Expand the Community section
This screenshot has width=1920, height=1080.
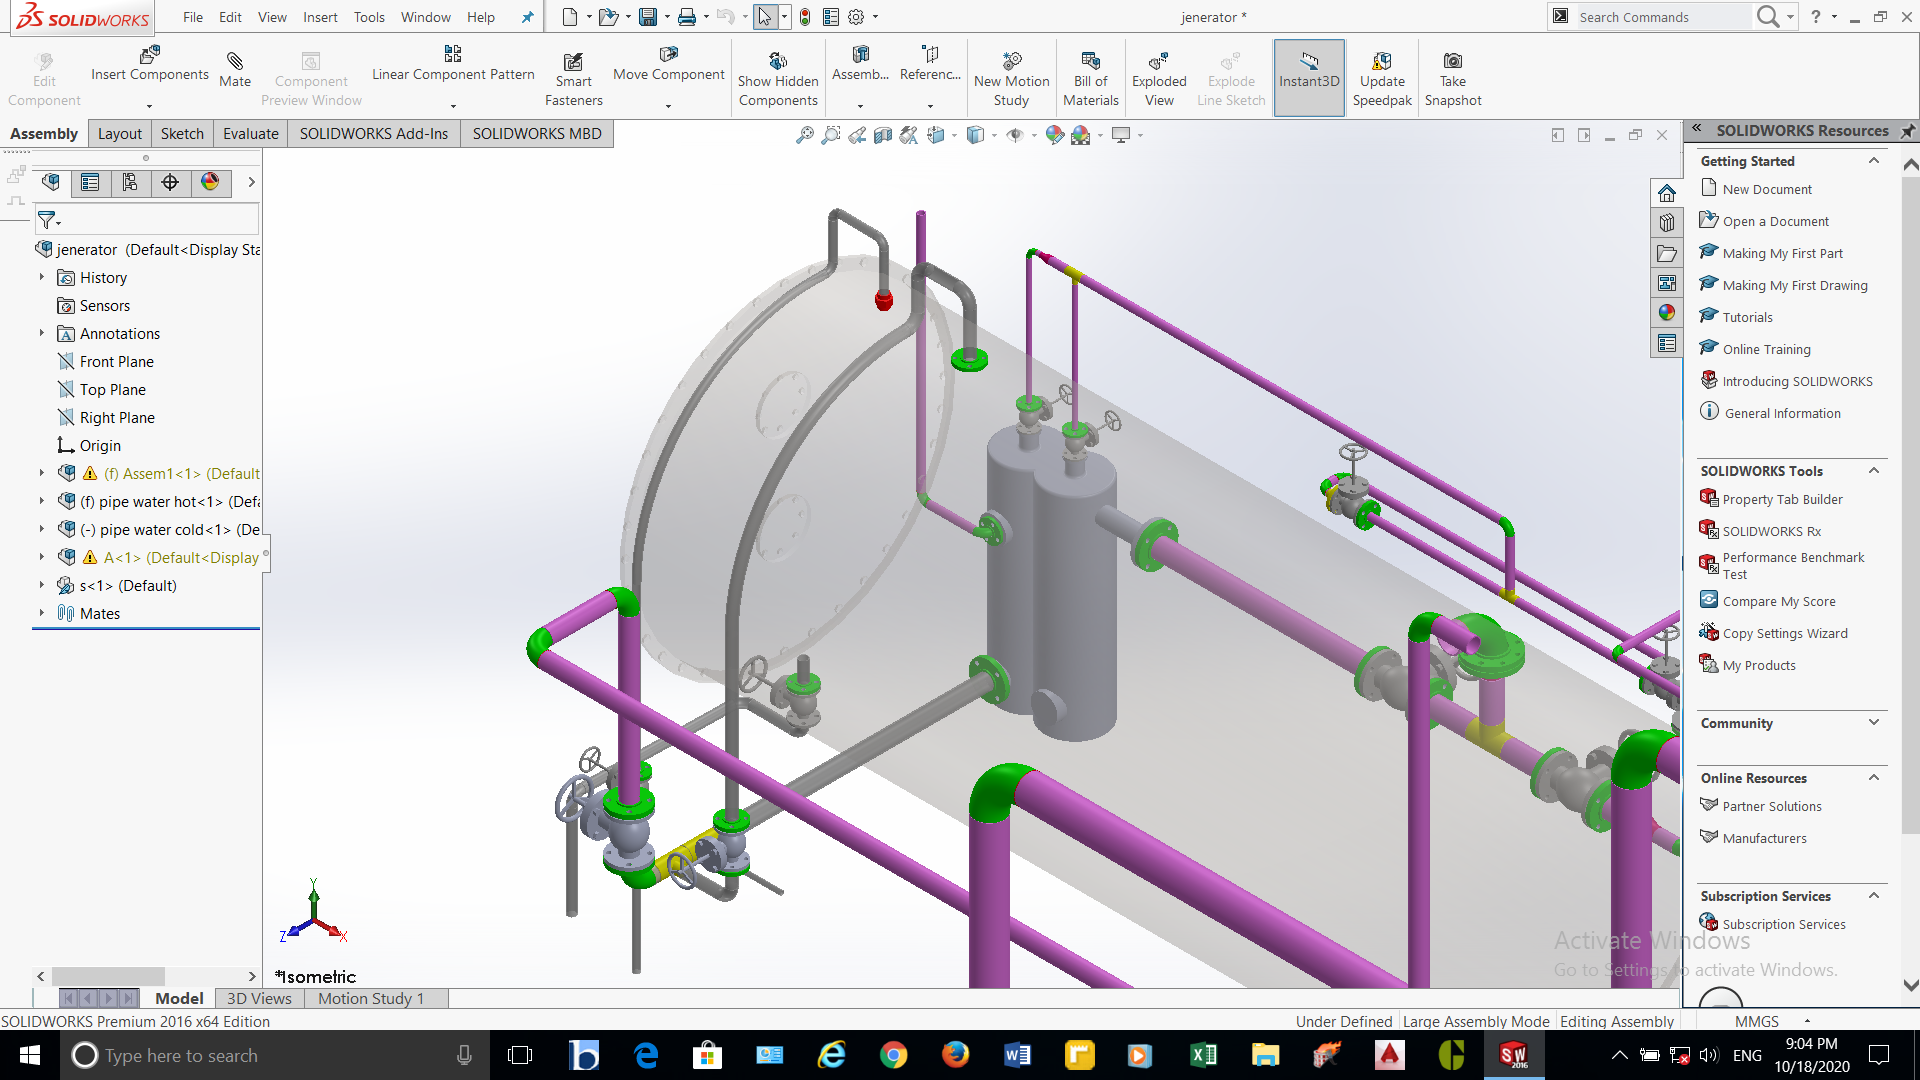point(1873,723)
